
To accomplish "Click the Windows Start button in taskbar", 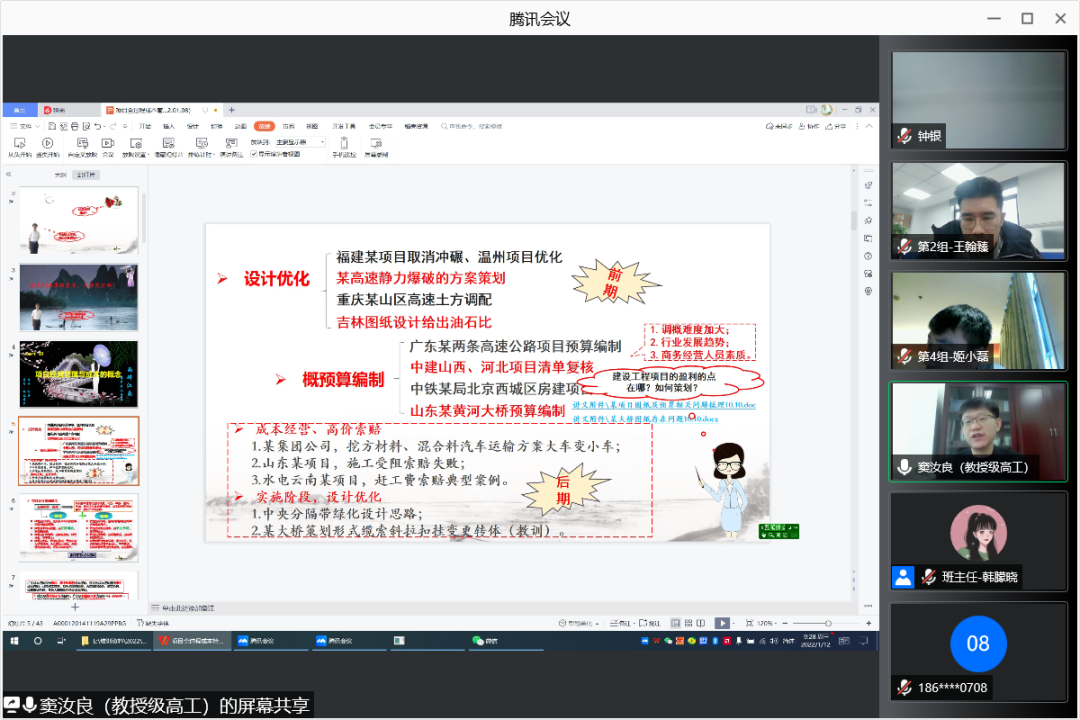I will [x=14, y=641].
